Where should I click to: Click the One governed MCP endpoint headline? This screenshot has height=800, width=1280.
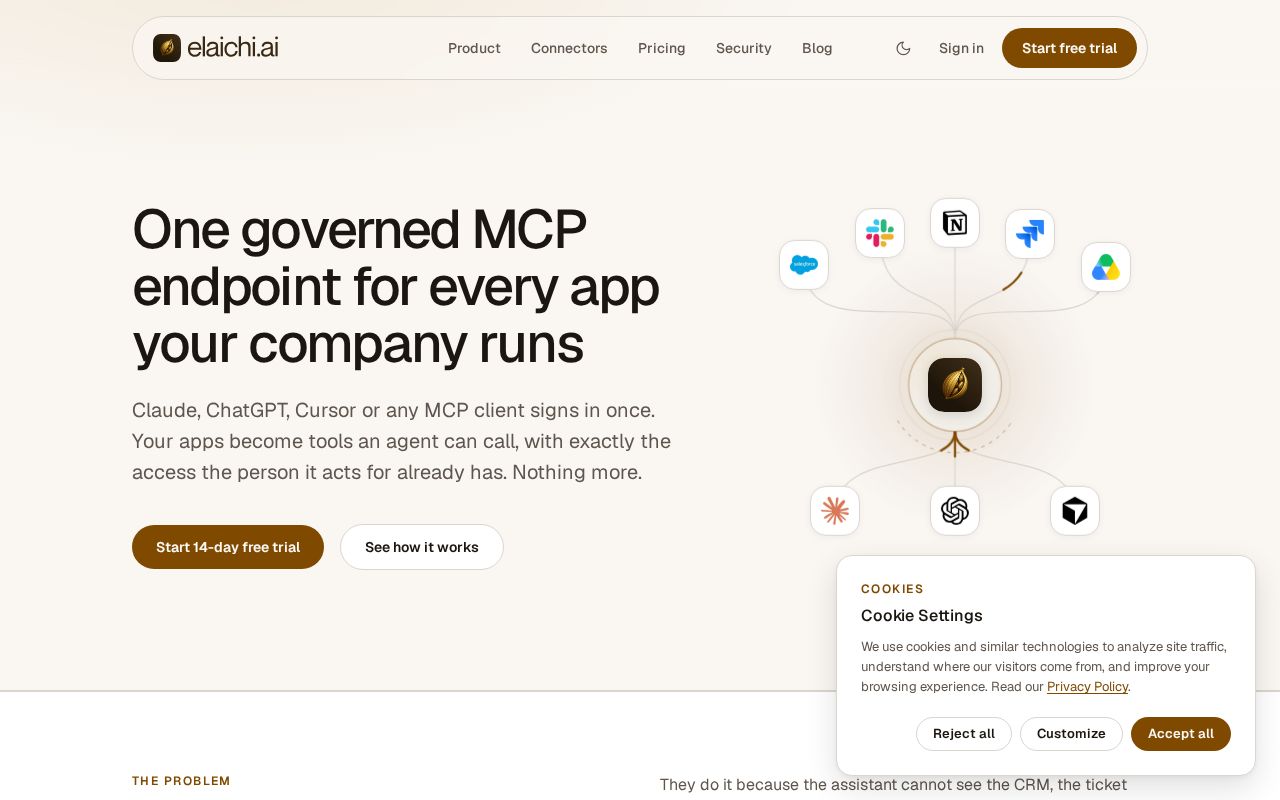click(x=396, y=286)
